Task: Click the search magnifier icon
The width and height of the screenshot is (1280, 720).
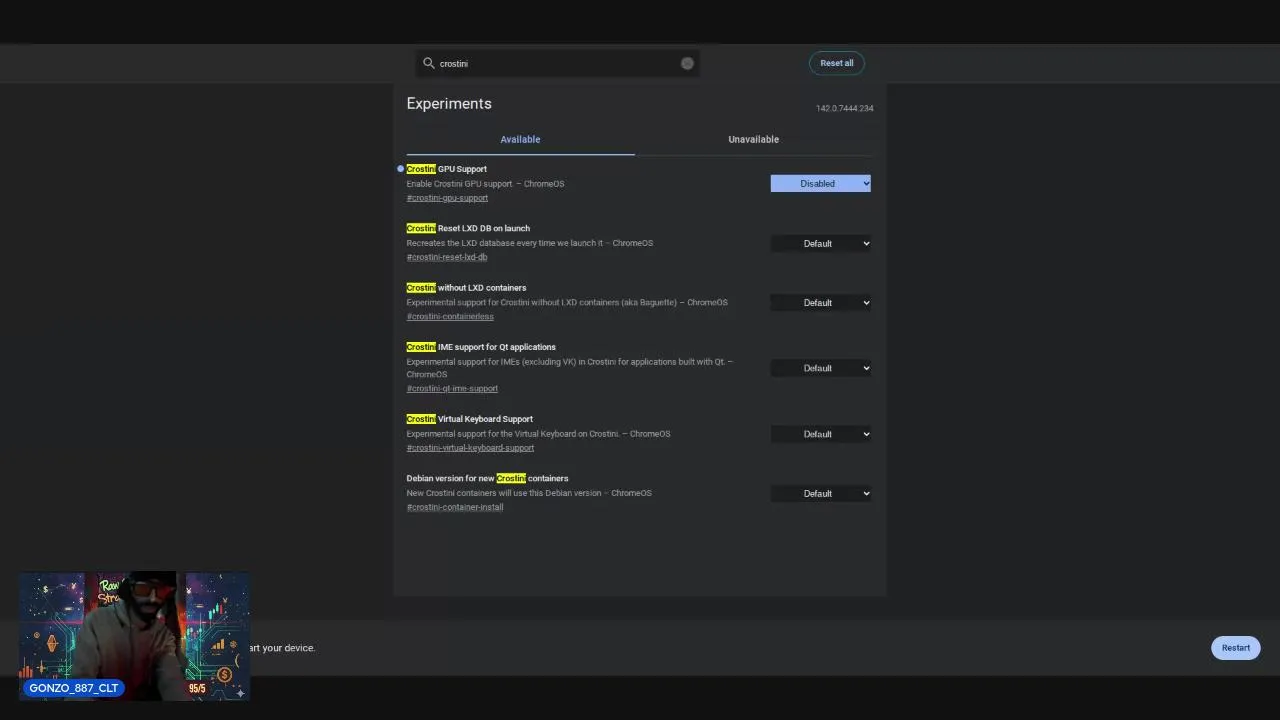Action: pos(429,63)
